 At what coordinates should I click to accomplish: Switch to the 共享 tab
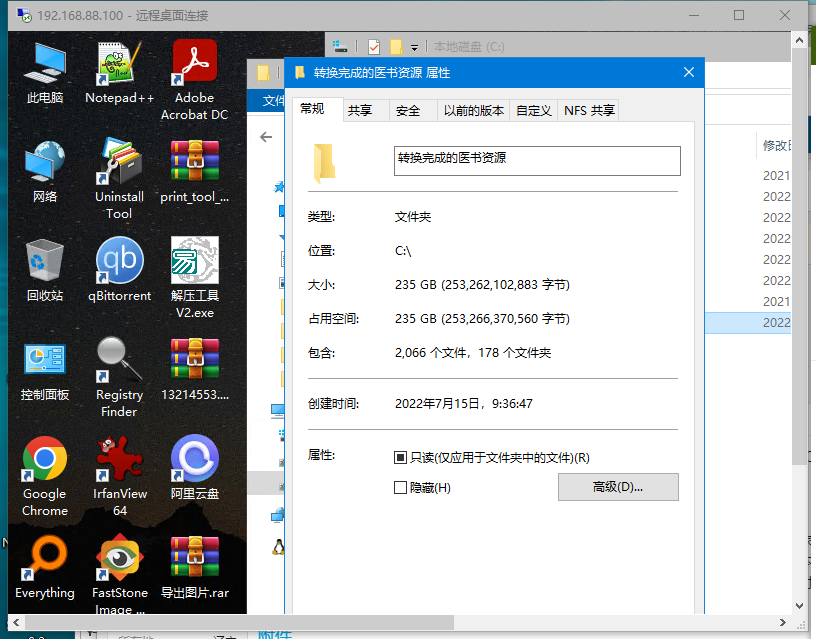pos(360,111)
